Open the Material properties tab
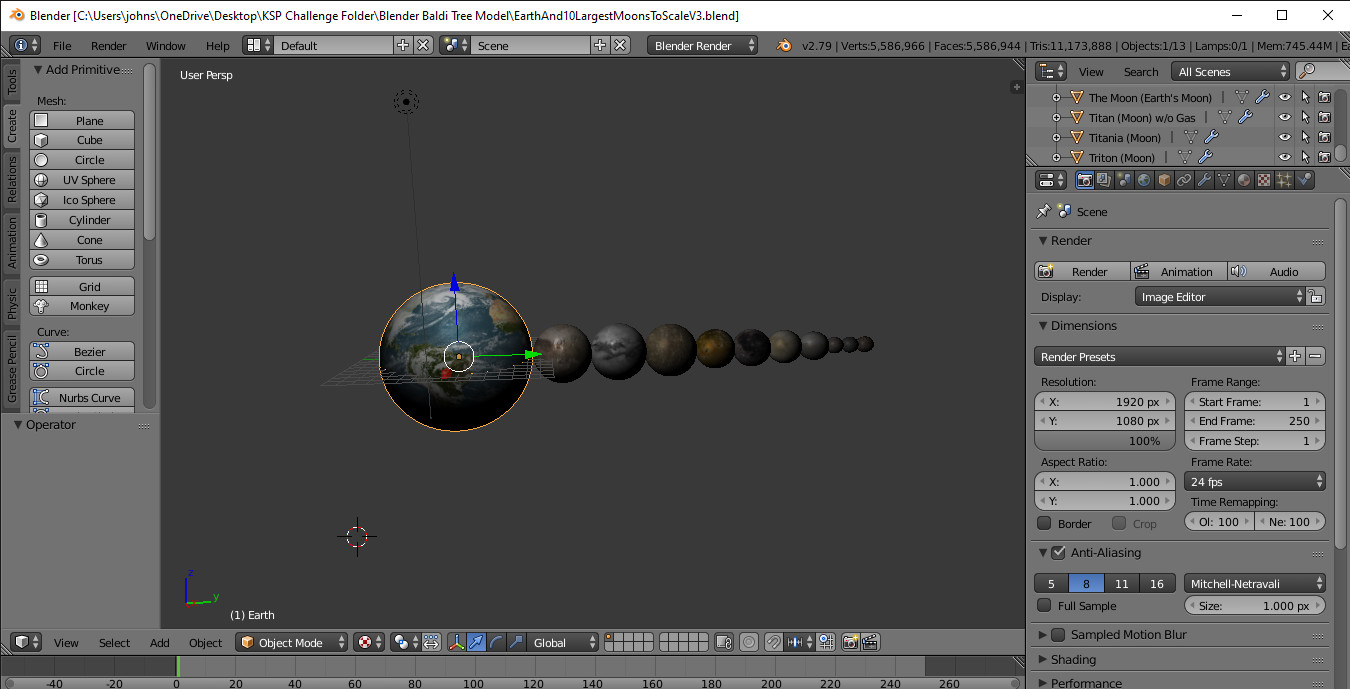Image resolution: width=1350 pixels, height=689 pixels. pyautogui.click(x=1245, y=179)
